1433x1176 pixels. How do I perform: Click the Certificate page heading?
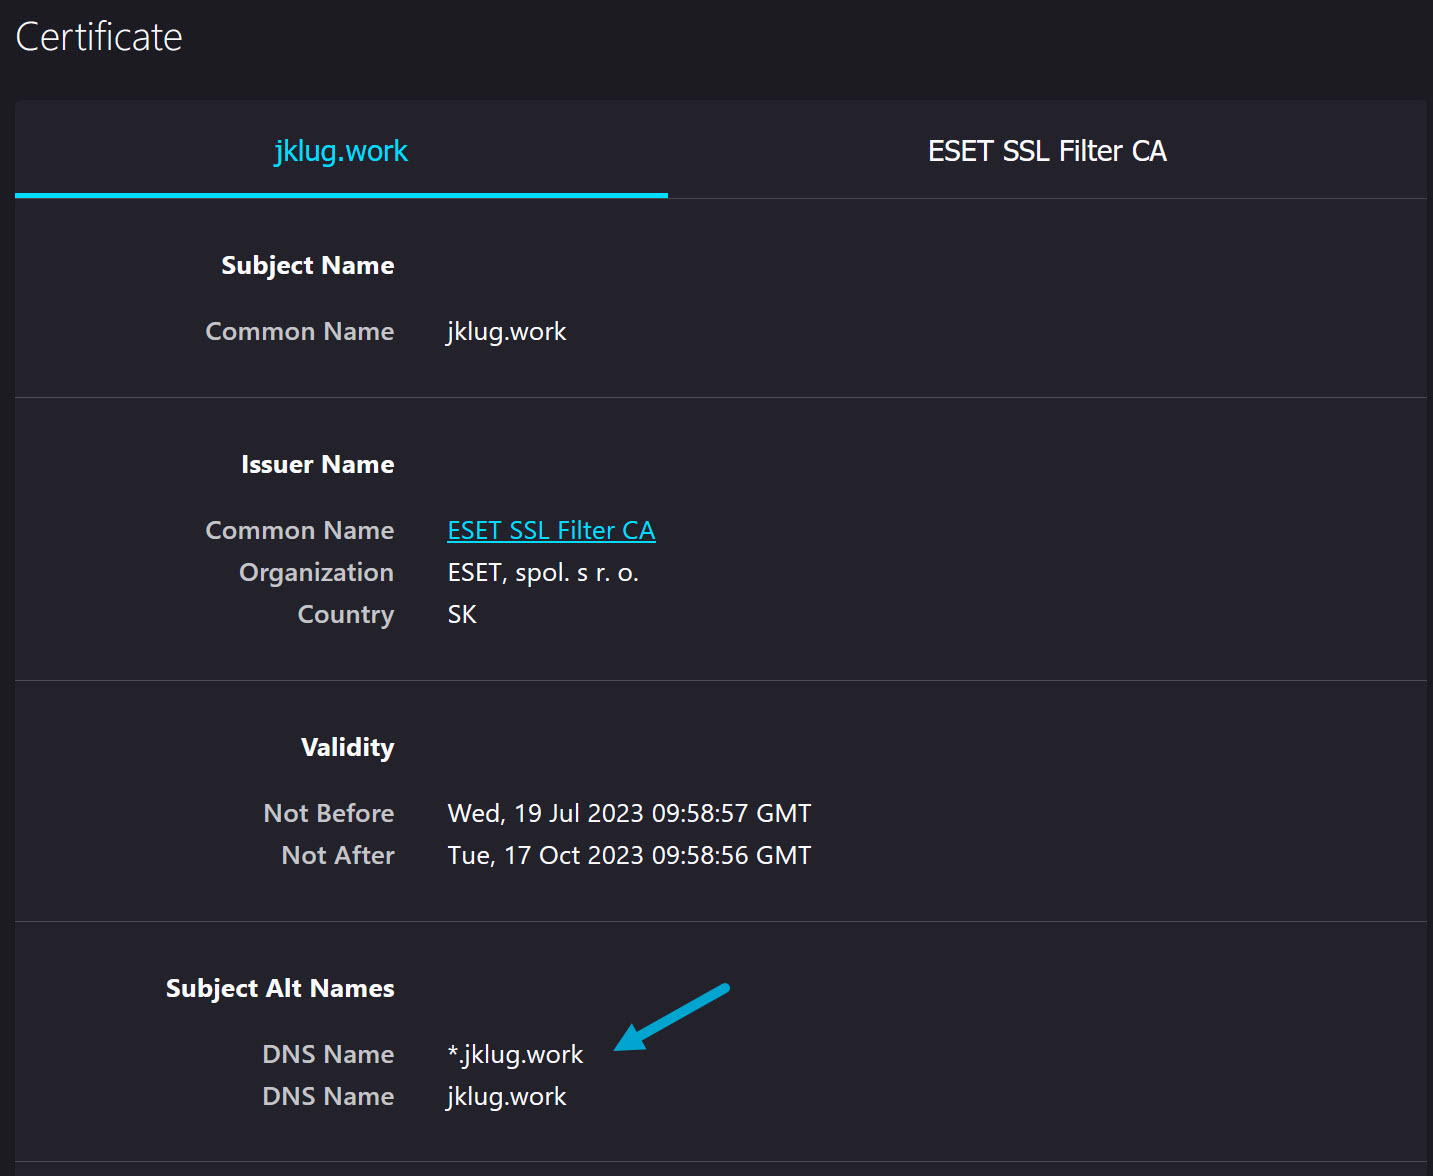pyautogui.click(x=98, y=36)
